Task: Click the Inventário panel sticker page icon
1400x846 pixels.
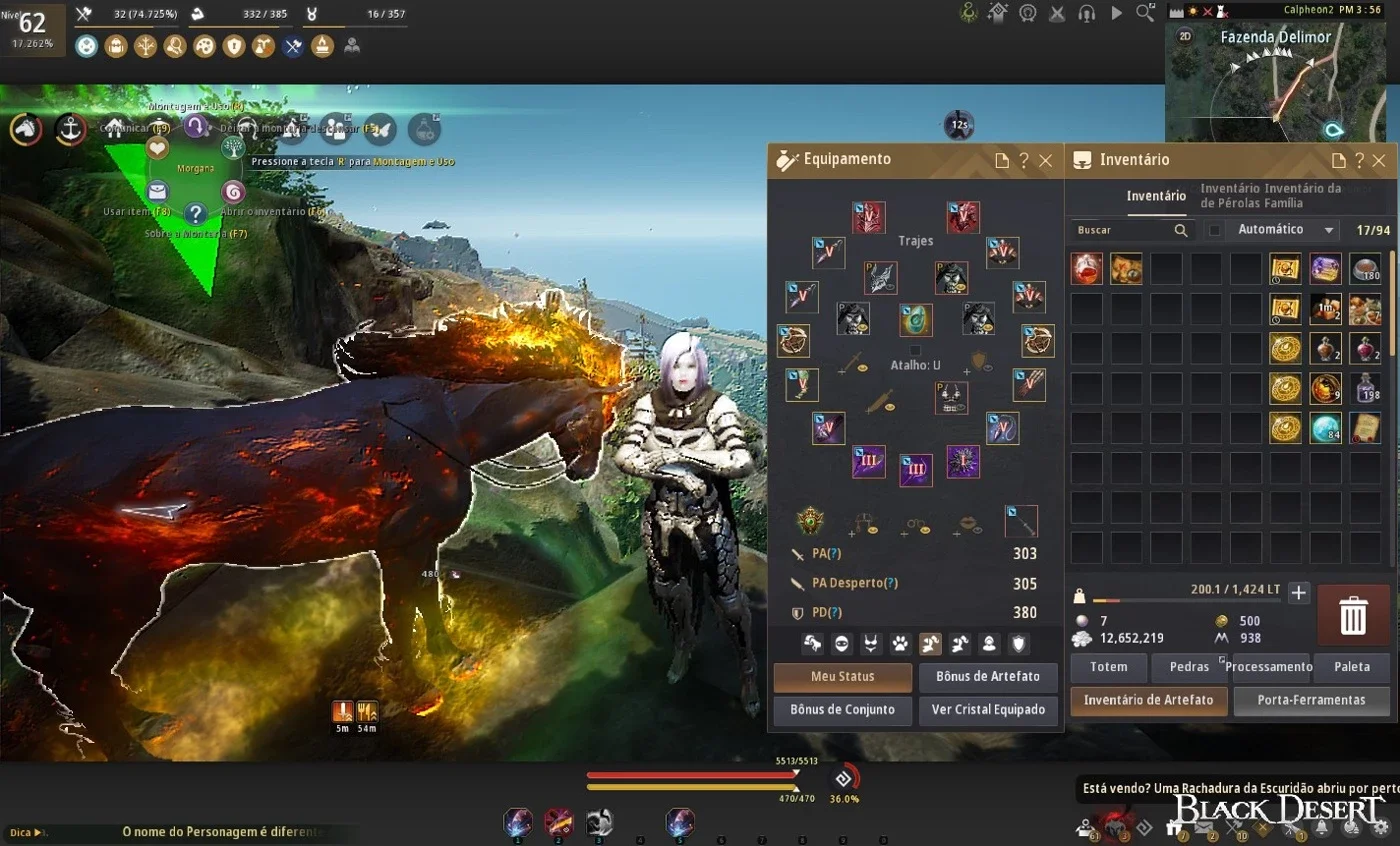Action: (x=1339, y=160)
